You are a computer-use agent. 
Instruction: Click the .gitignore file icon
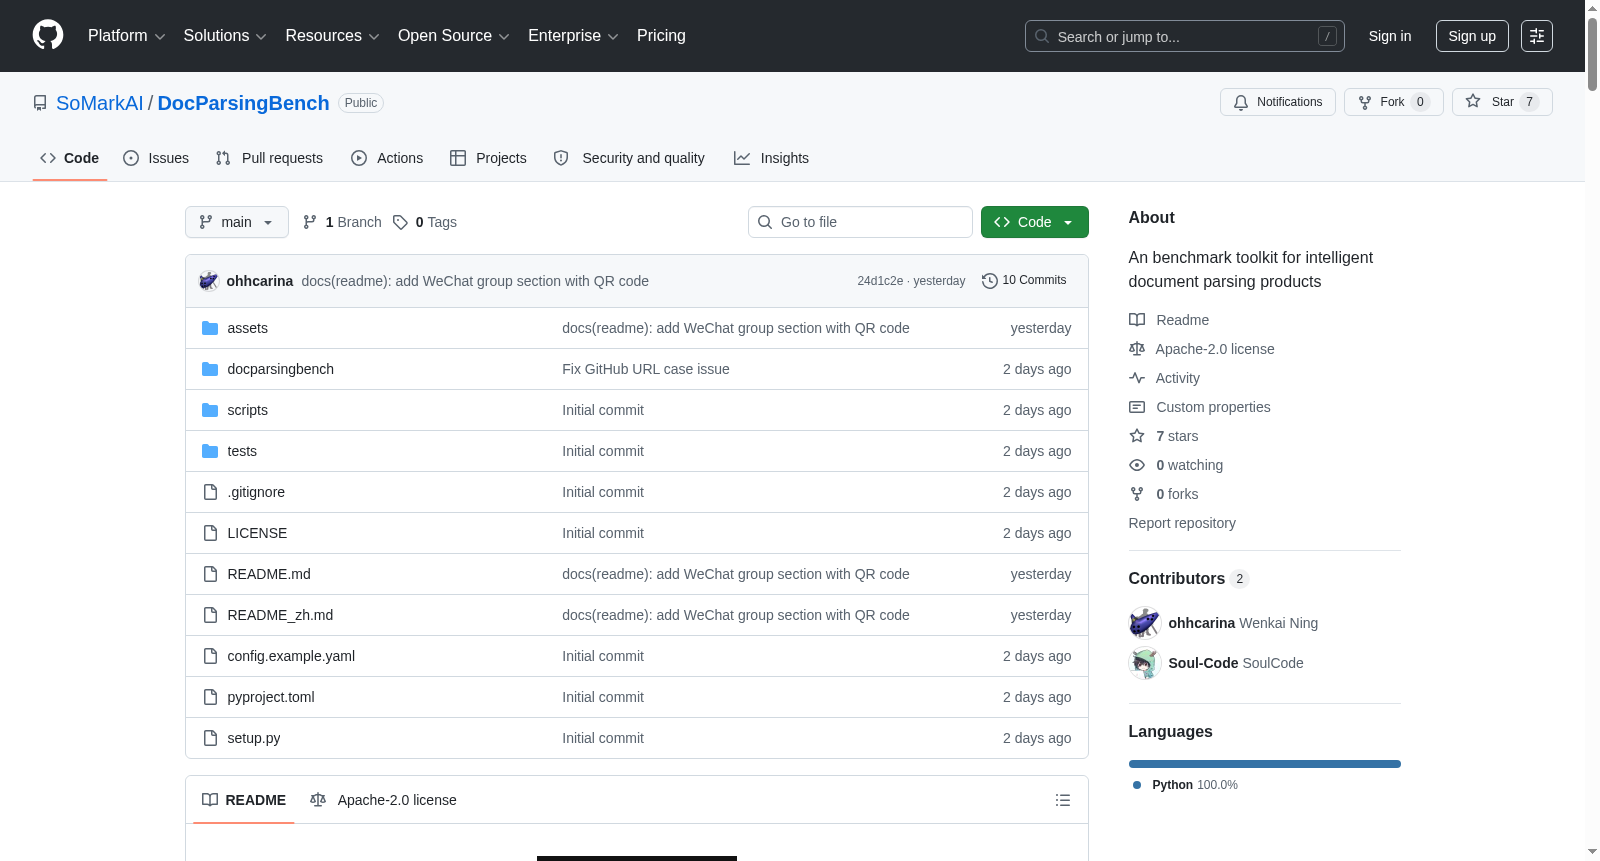[210, 492]
